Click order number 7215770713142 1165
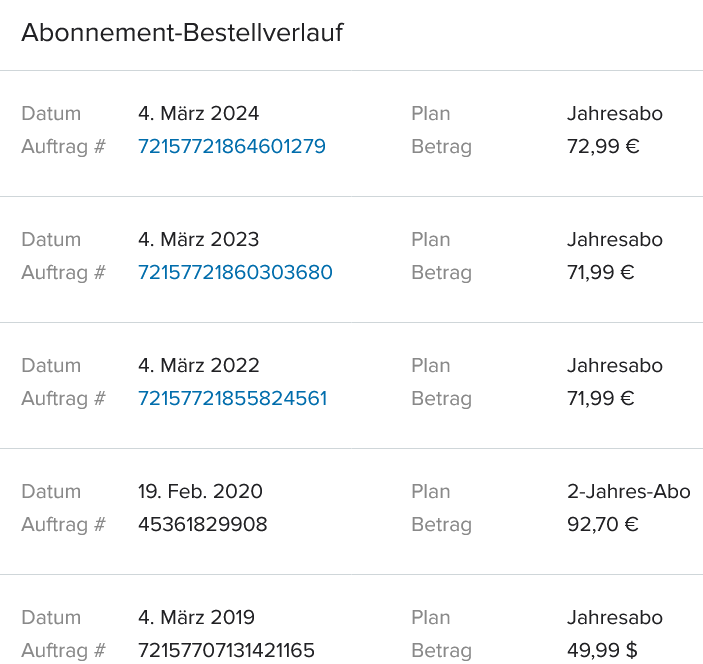703x664 pixels. point(226,651)
